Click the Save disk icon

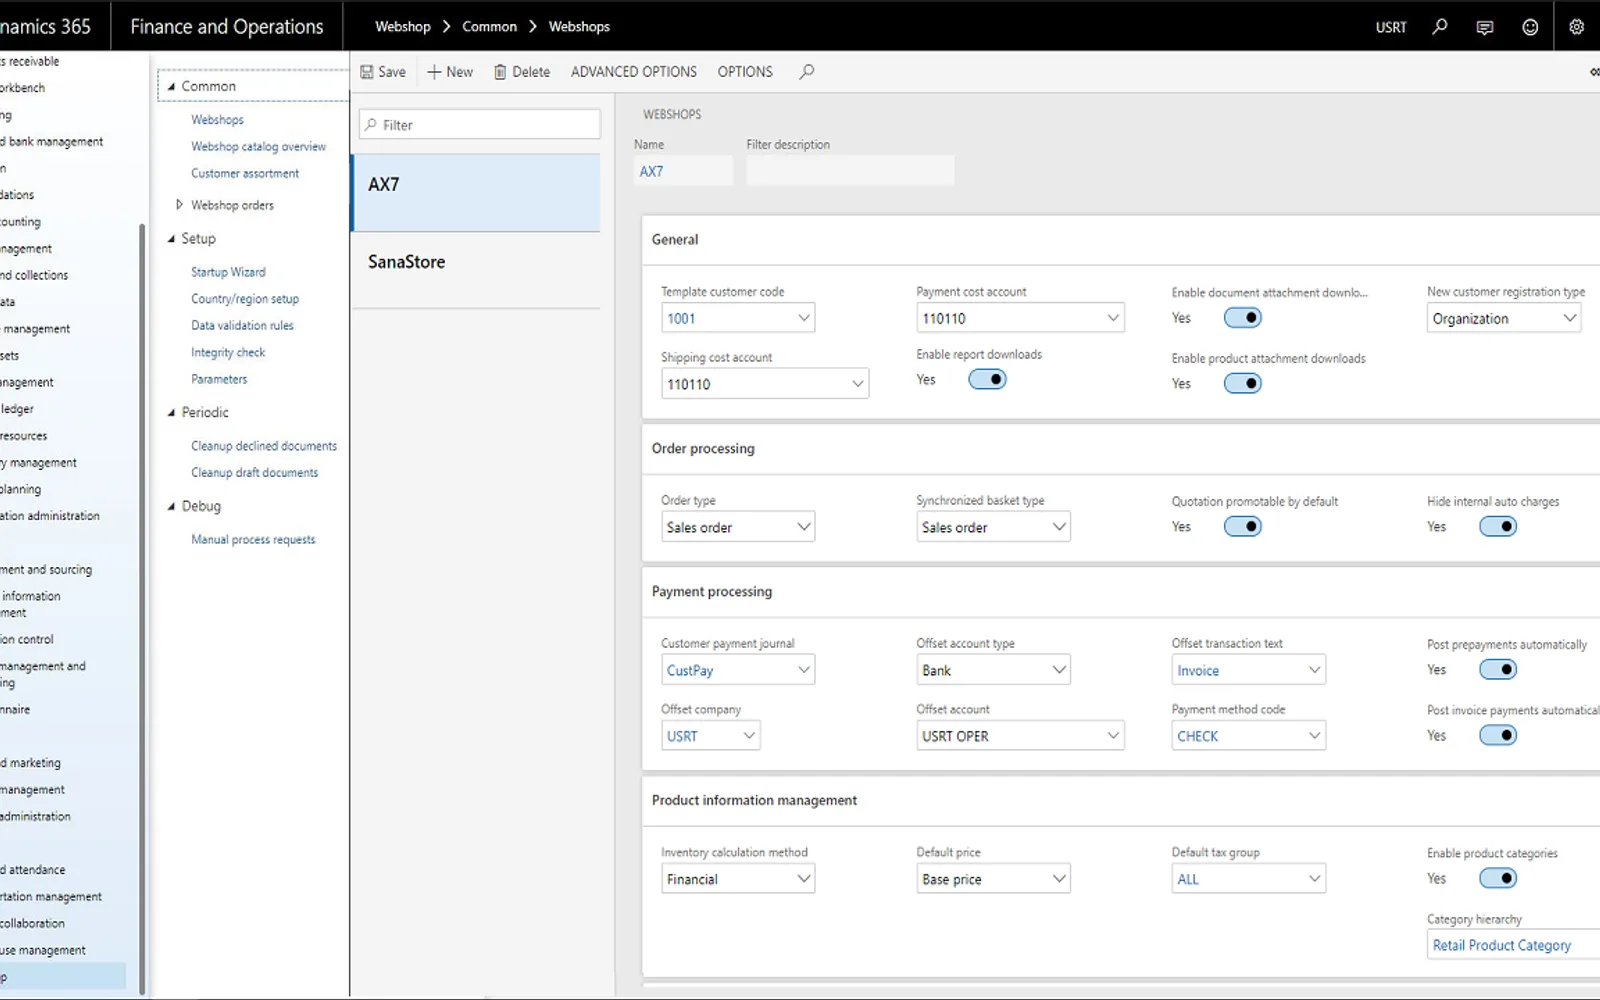coord(367,72)
